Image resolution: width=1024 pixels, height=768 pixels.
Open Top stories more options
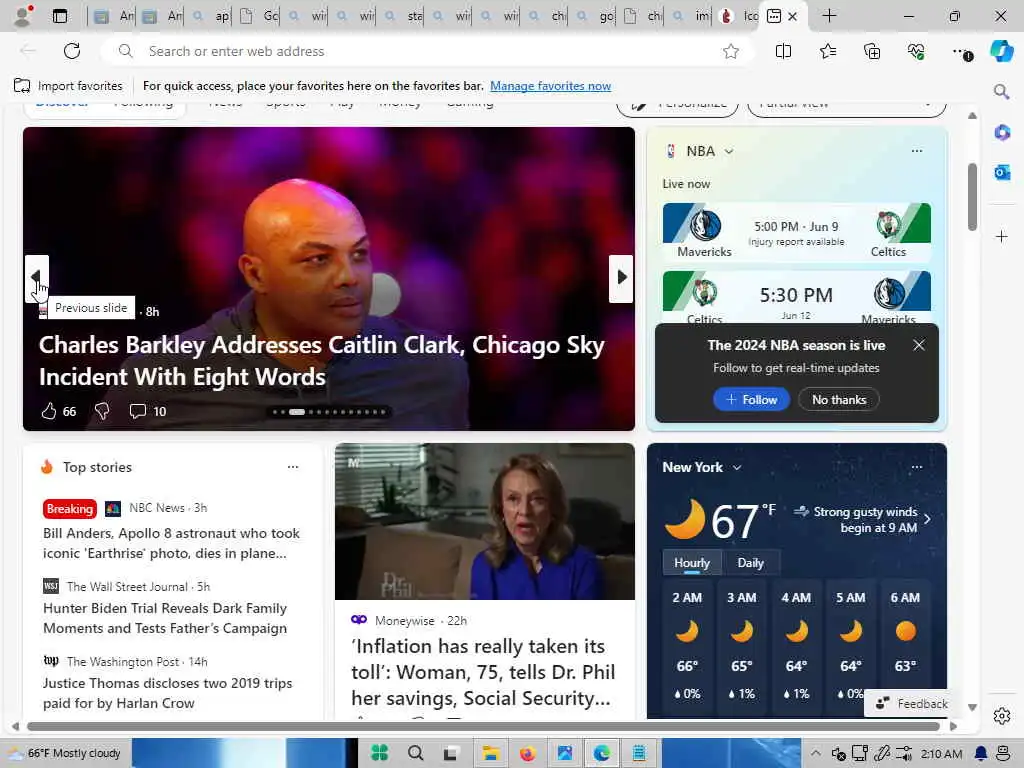point(293,467)
